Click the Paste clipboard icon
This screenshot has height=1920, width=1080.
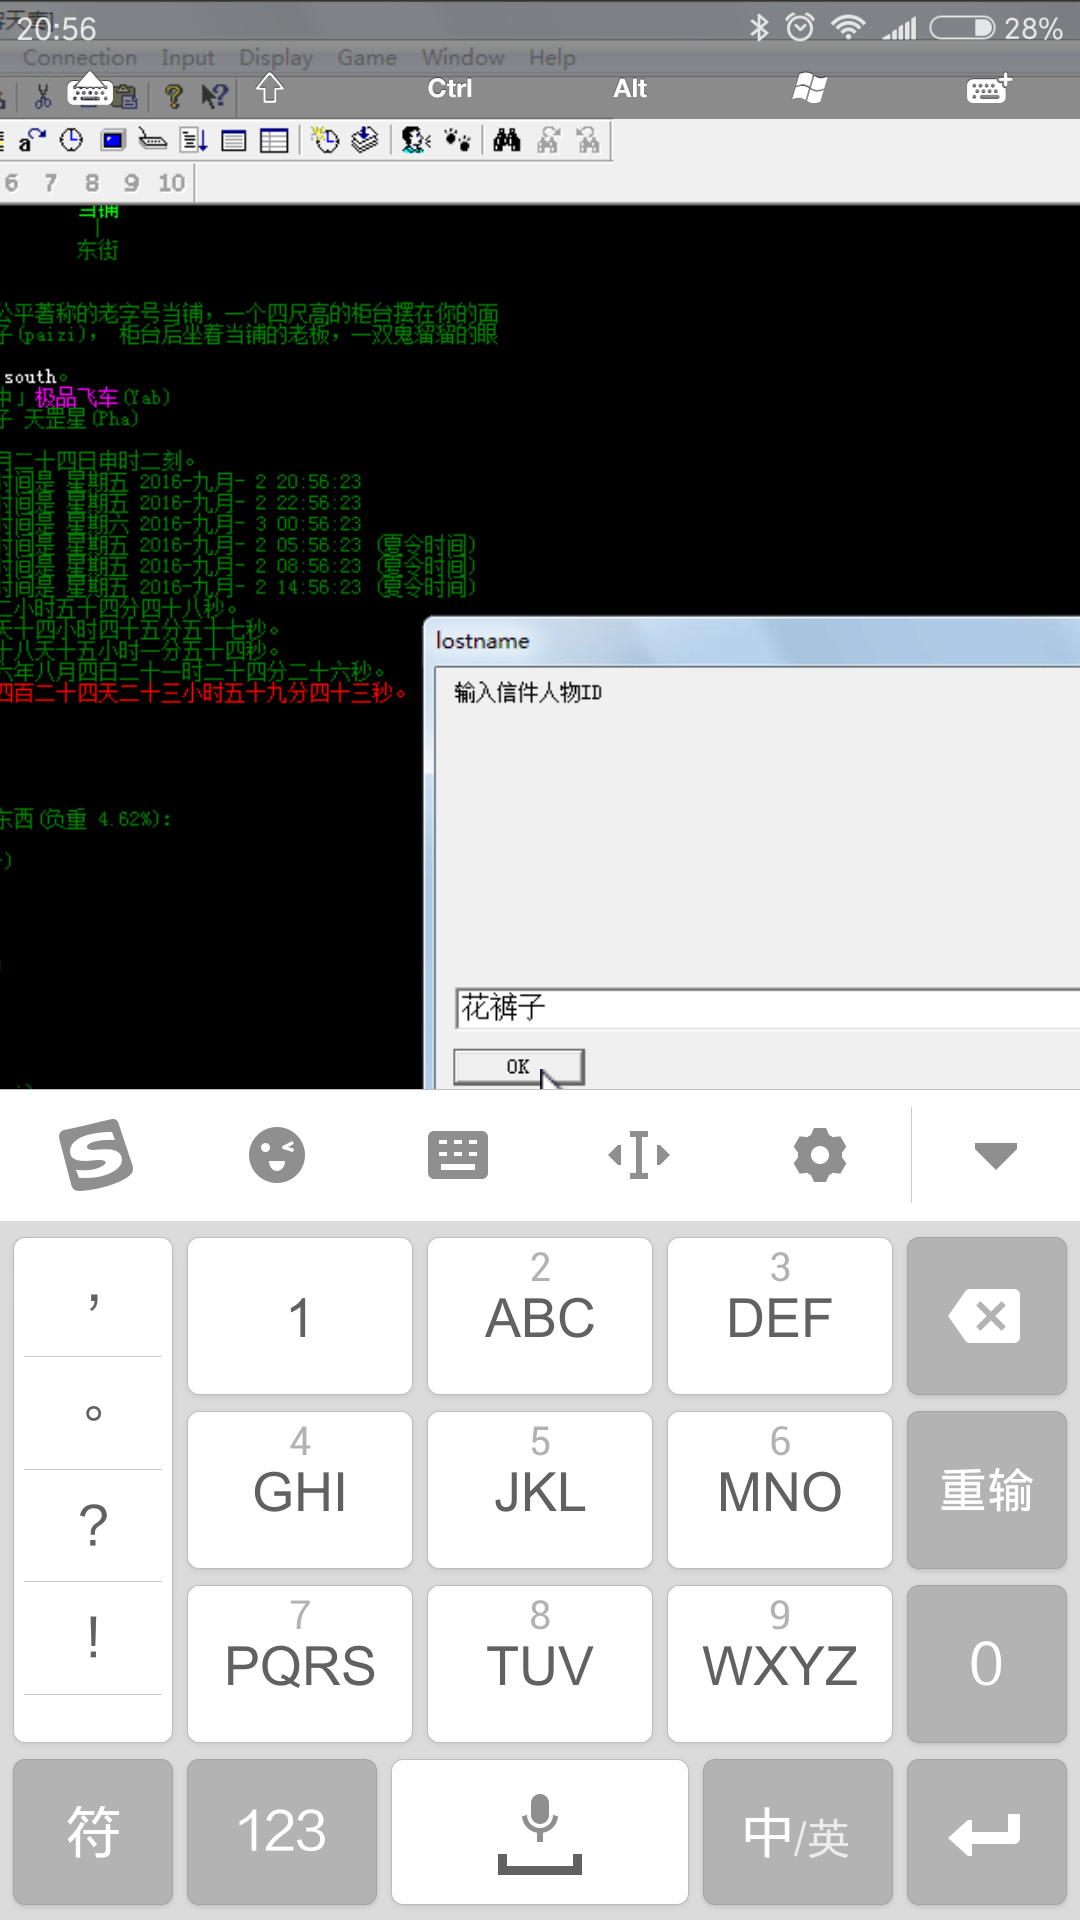(126, 96)
